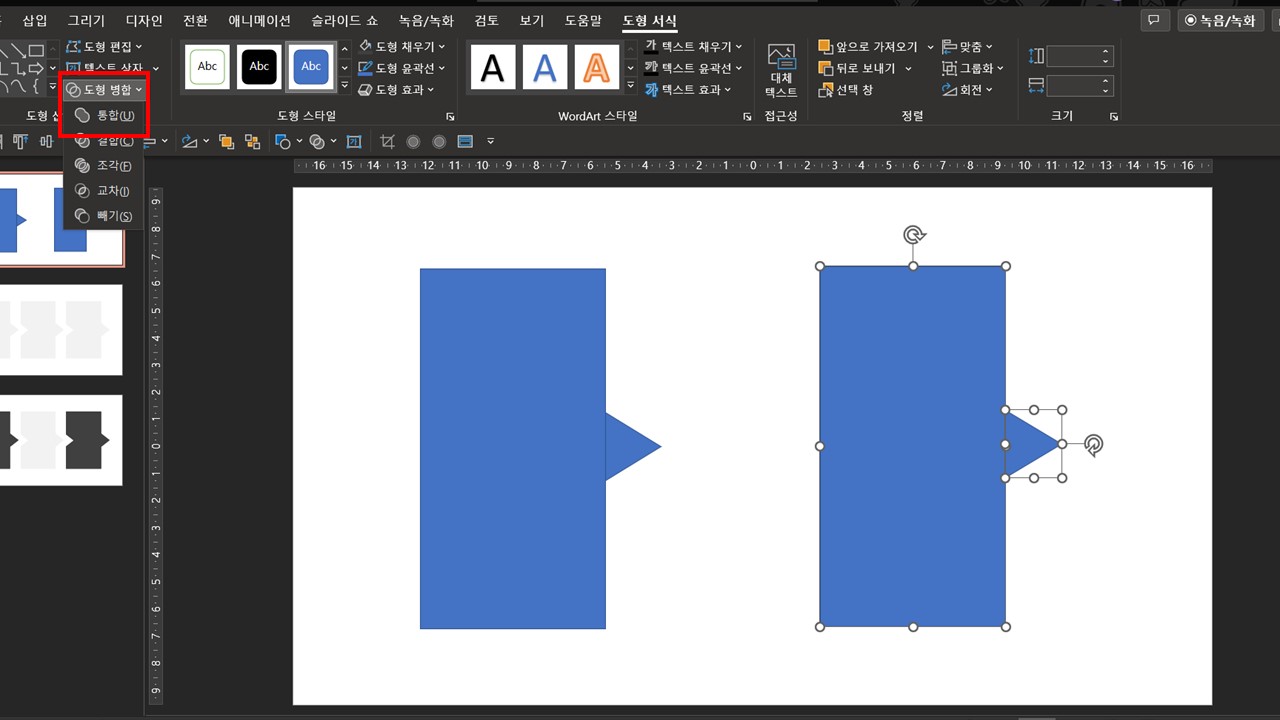Choose the Fragment (조각) merge option

click(104, 166)
